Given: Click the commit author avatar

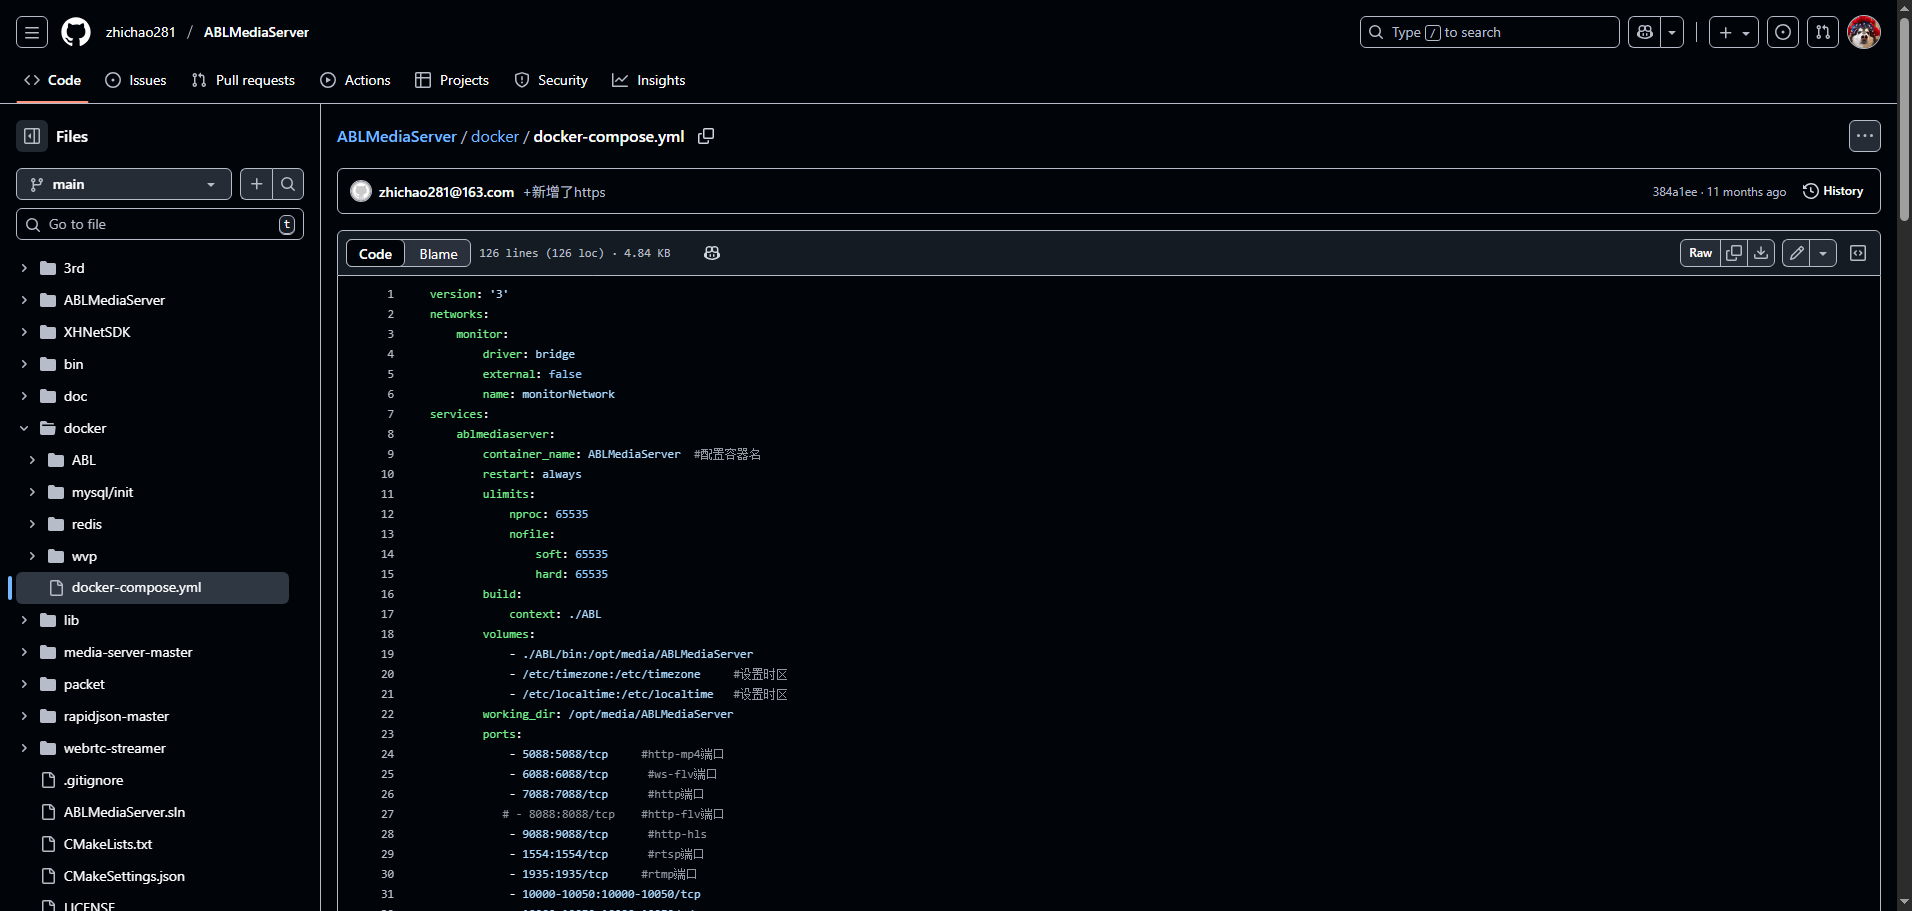Looking at the screenshot, I should (x=361, y=191).
